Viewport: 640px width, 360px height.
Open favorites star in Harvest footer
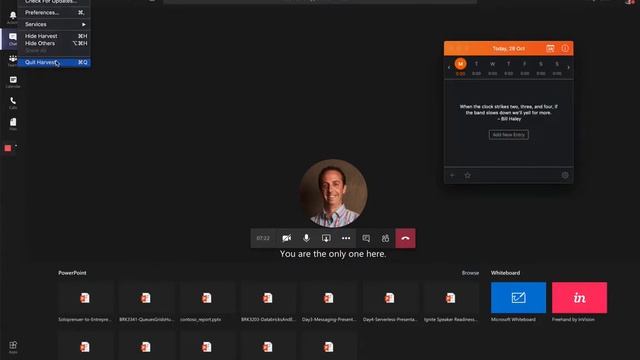pyautogui.click(x=468, y=175)
